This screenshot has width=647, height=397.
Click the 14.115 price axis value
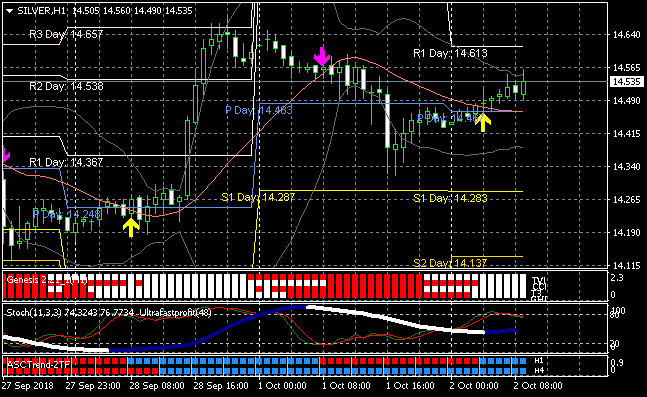[626, 266]
